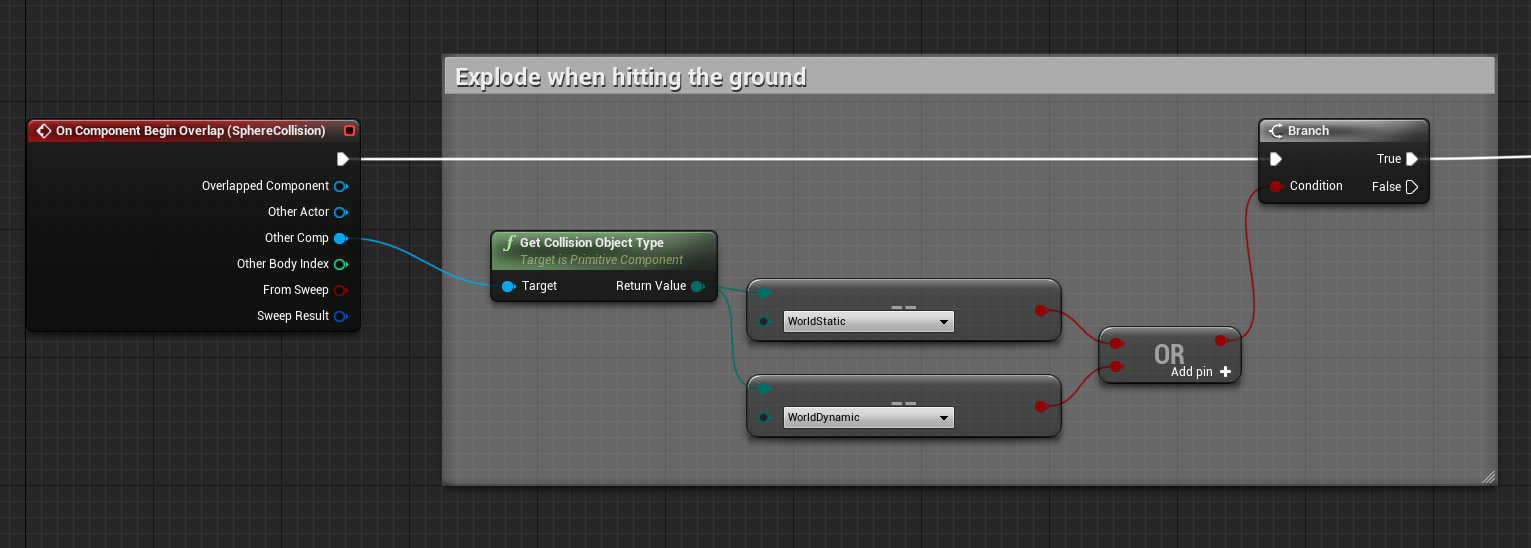The width and height of the screenshot is (1531, 548).
Task: Click the Branch False output pin
Action: tap(1412, 187)
